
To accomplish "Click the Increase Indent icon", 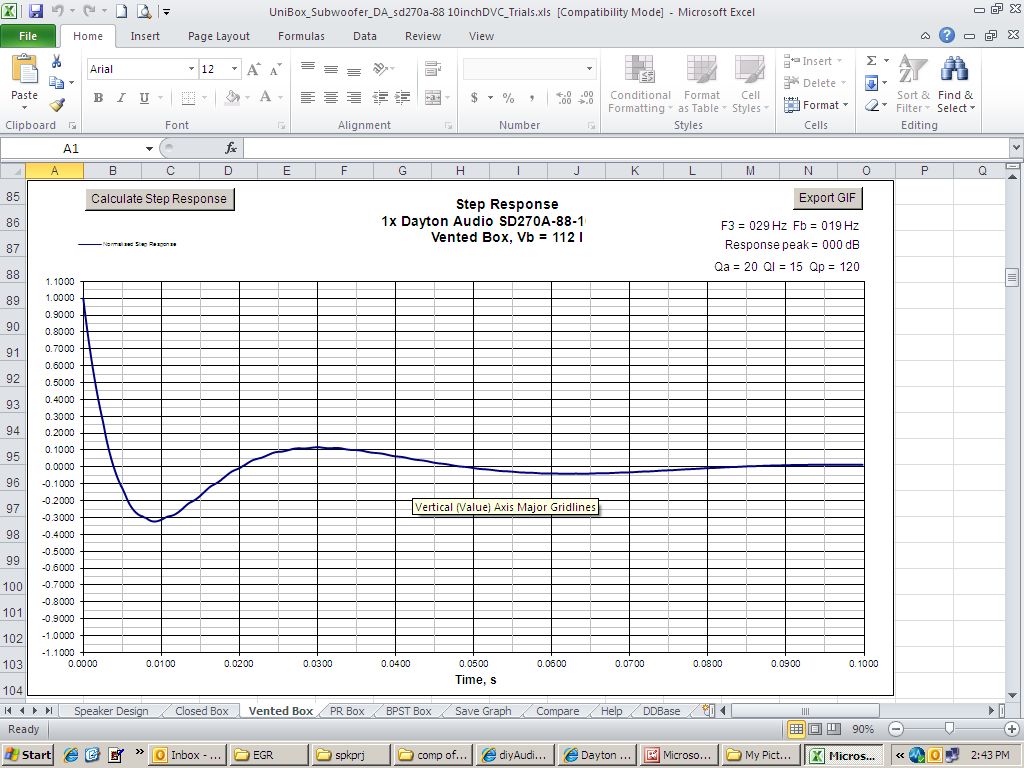I will pyautogui.click(x=402, y=98).
